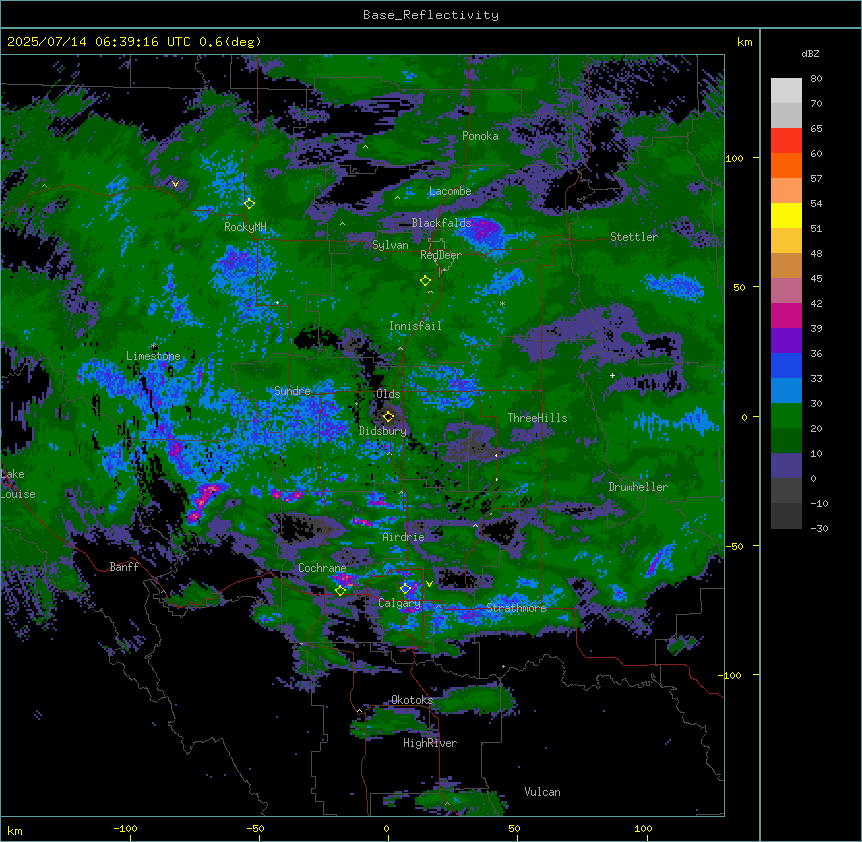Image resolution: width=862 pixels, height=842 pixels.
Task: Click the yellow diamond marker above Calgary label
Action: 405,588
